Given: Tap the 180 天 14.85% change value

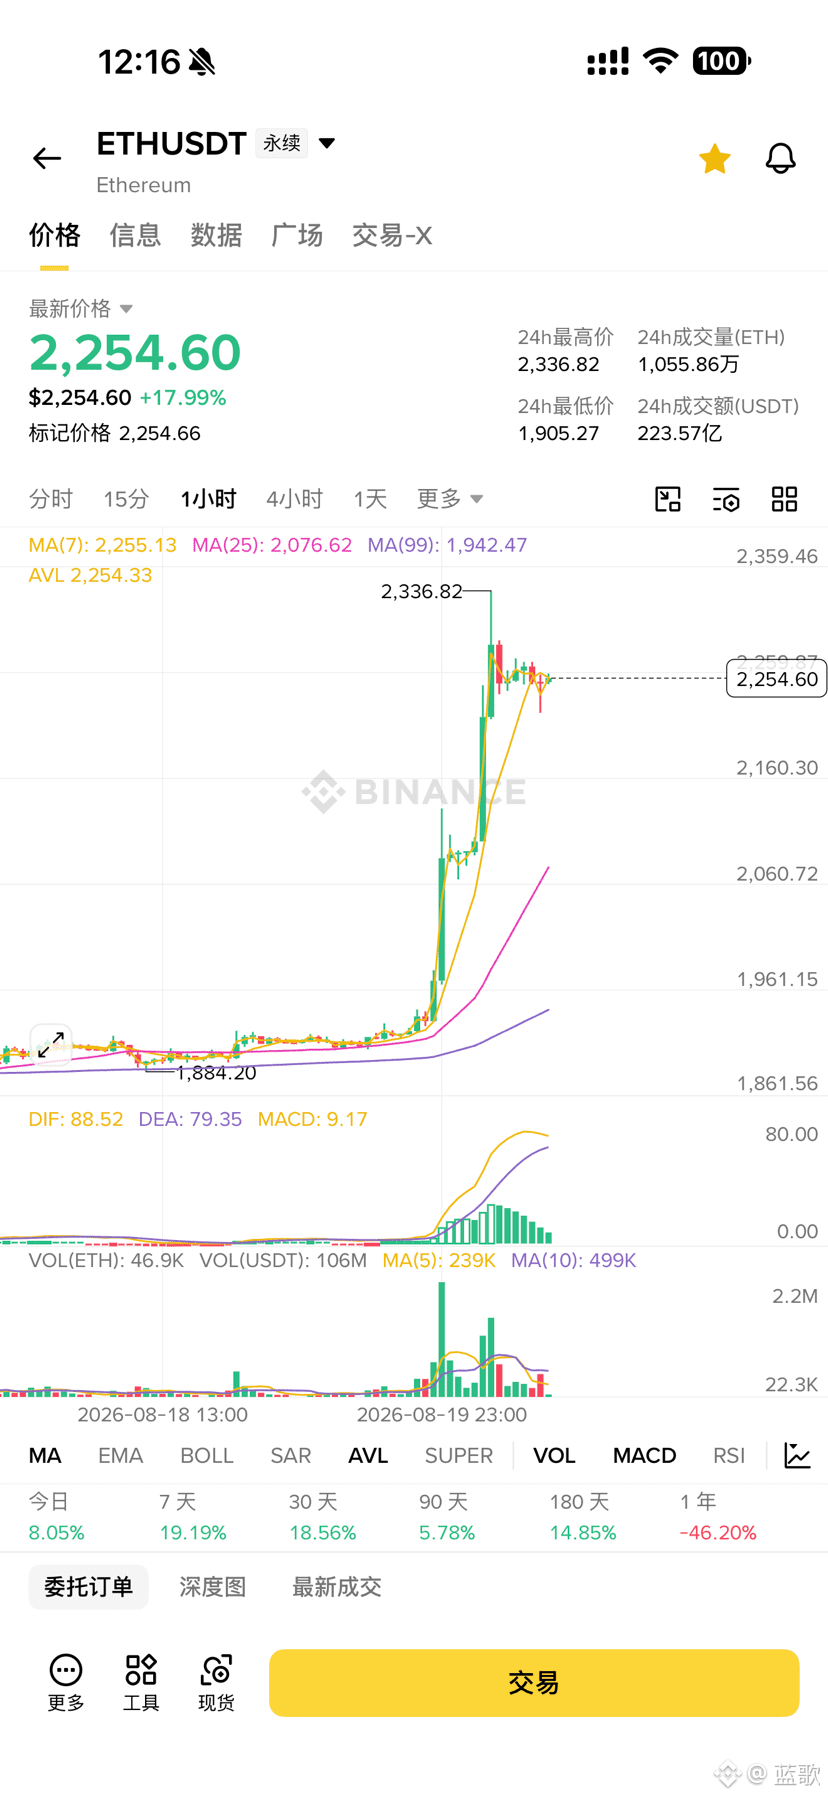Looking at the screenshot, I should [x=583, y=1532].
